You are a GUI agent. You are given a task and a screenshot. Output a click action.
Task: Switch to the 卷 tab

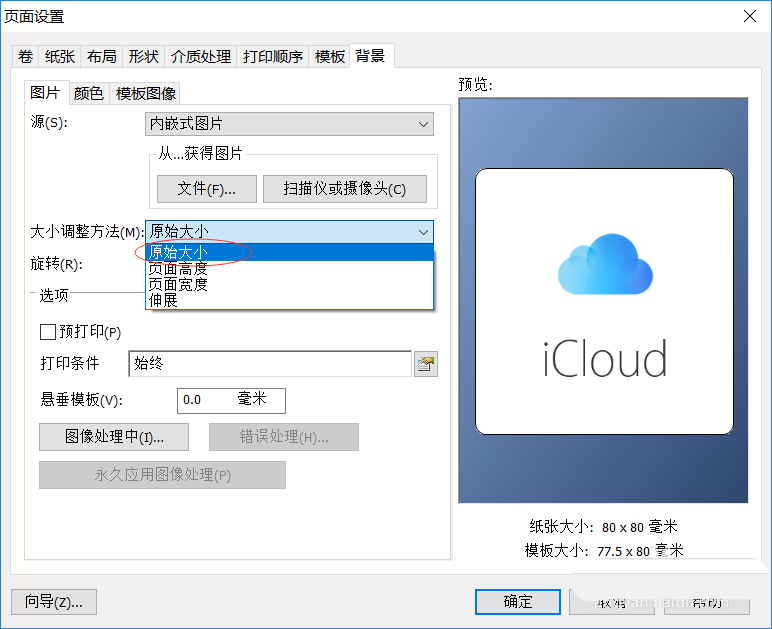[x=25, y=57]
